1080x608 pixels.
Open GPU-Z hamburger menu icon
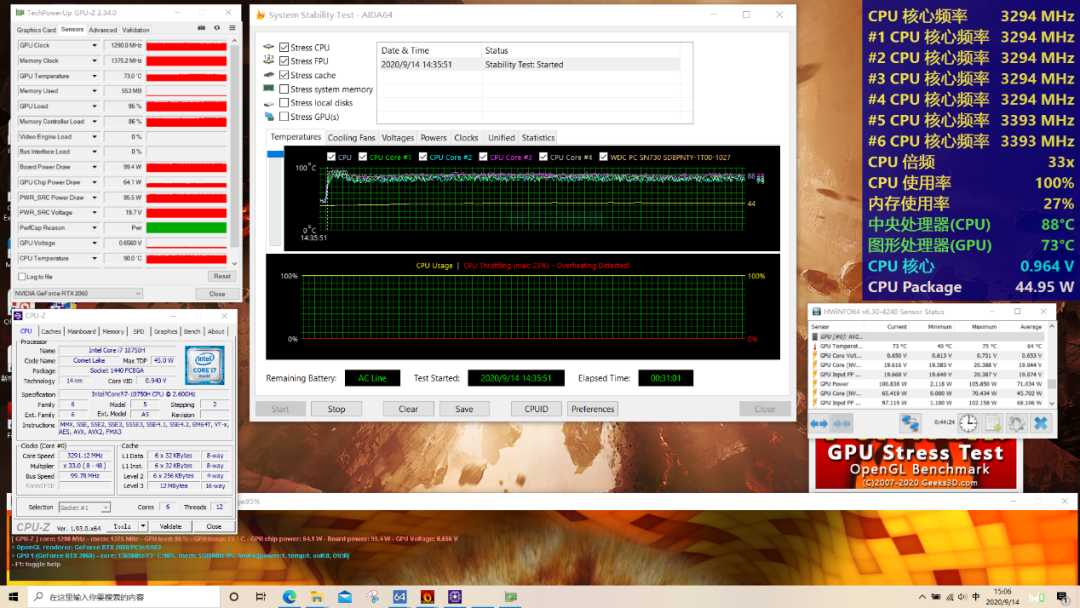click(232, 28)
